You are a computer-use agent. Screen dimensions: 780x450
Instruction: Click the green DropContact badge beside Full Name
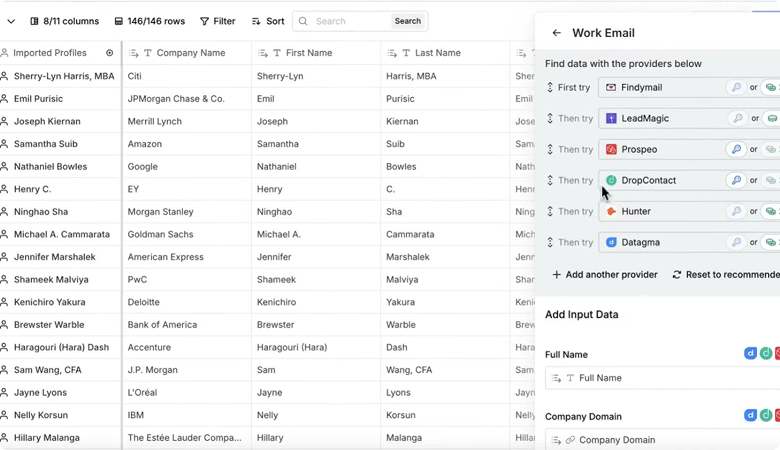click(766, 353)
